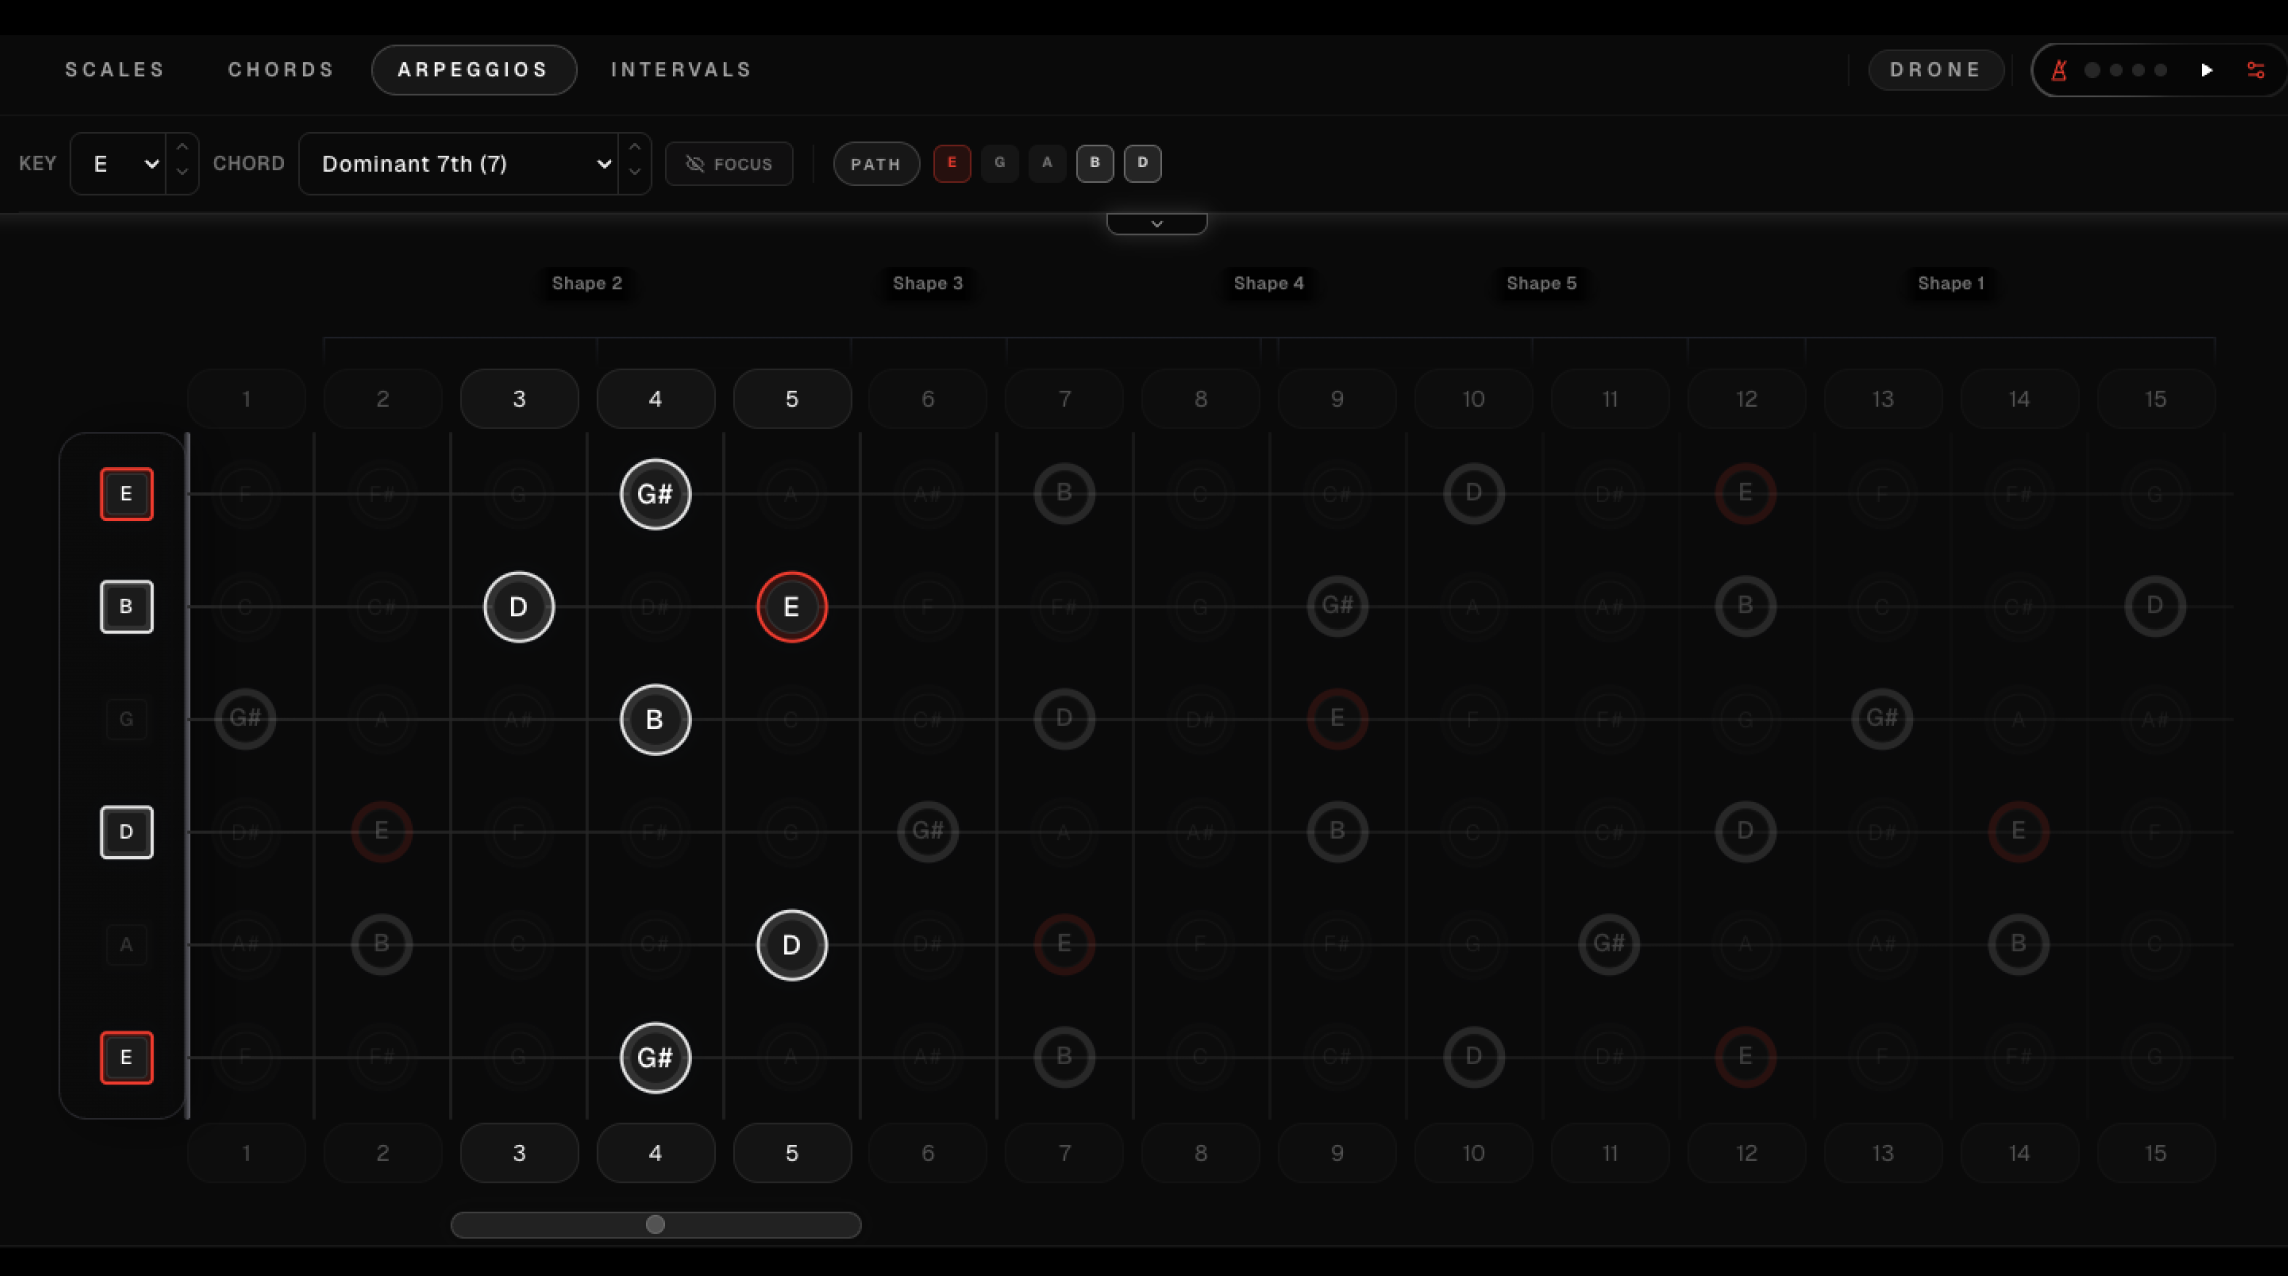Click the first beat indicator dot
This screenshot has height=1276, width=2288.
tap(2091, 71)
